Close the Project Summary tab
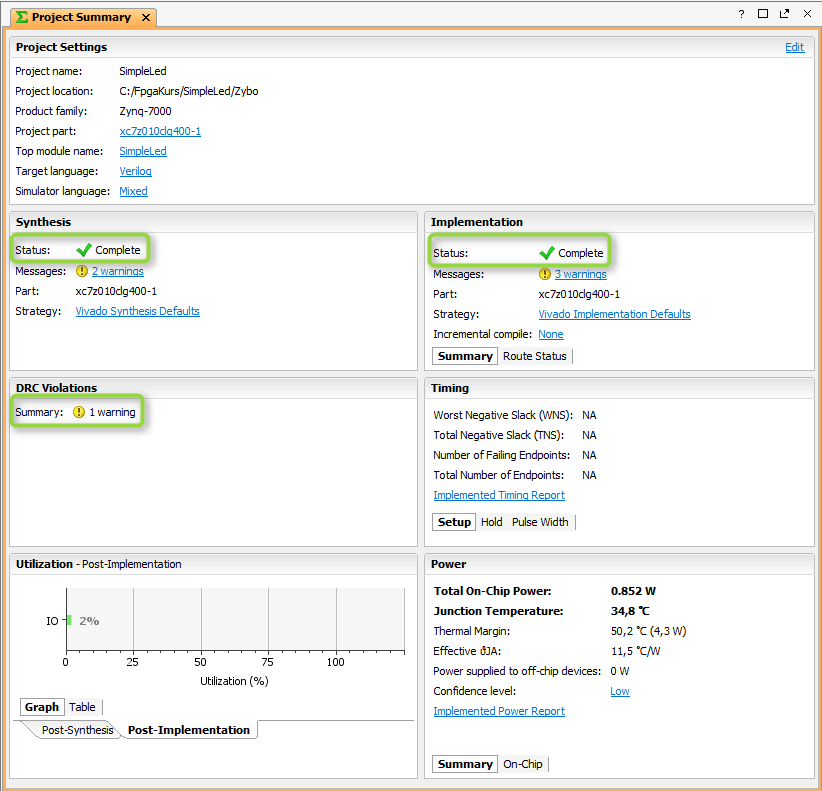822x791 pixels. coord(146,17)
